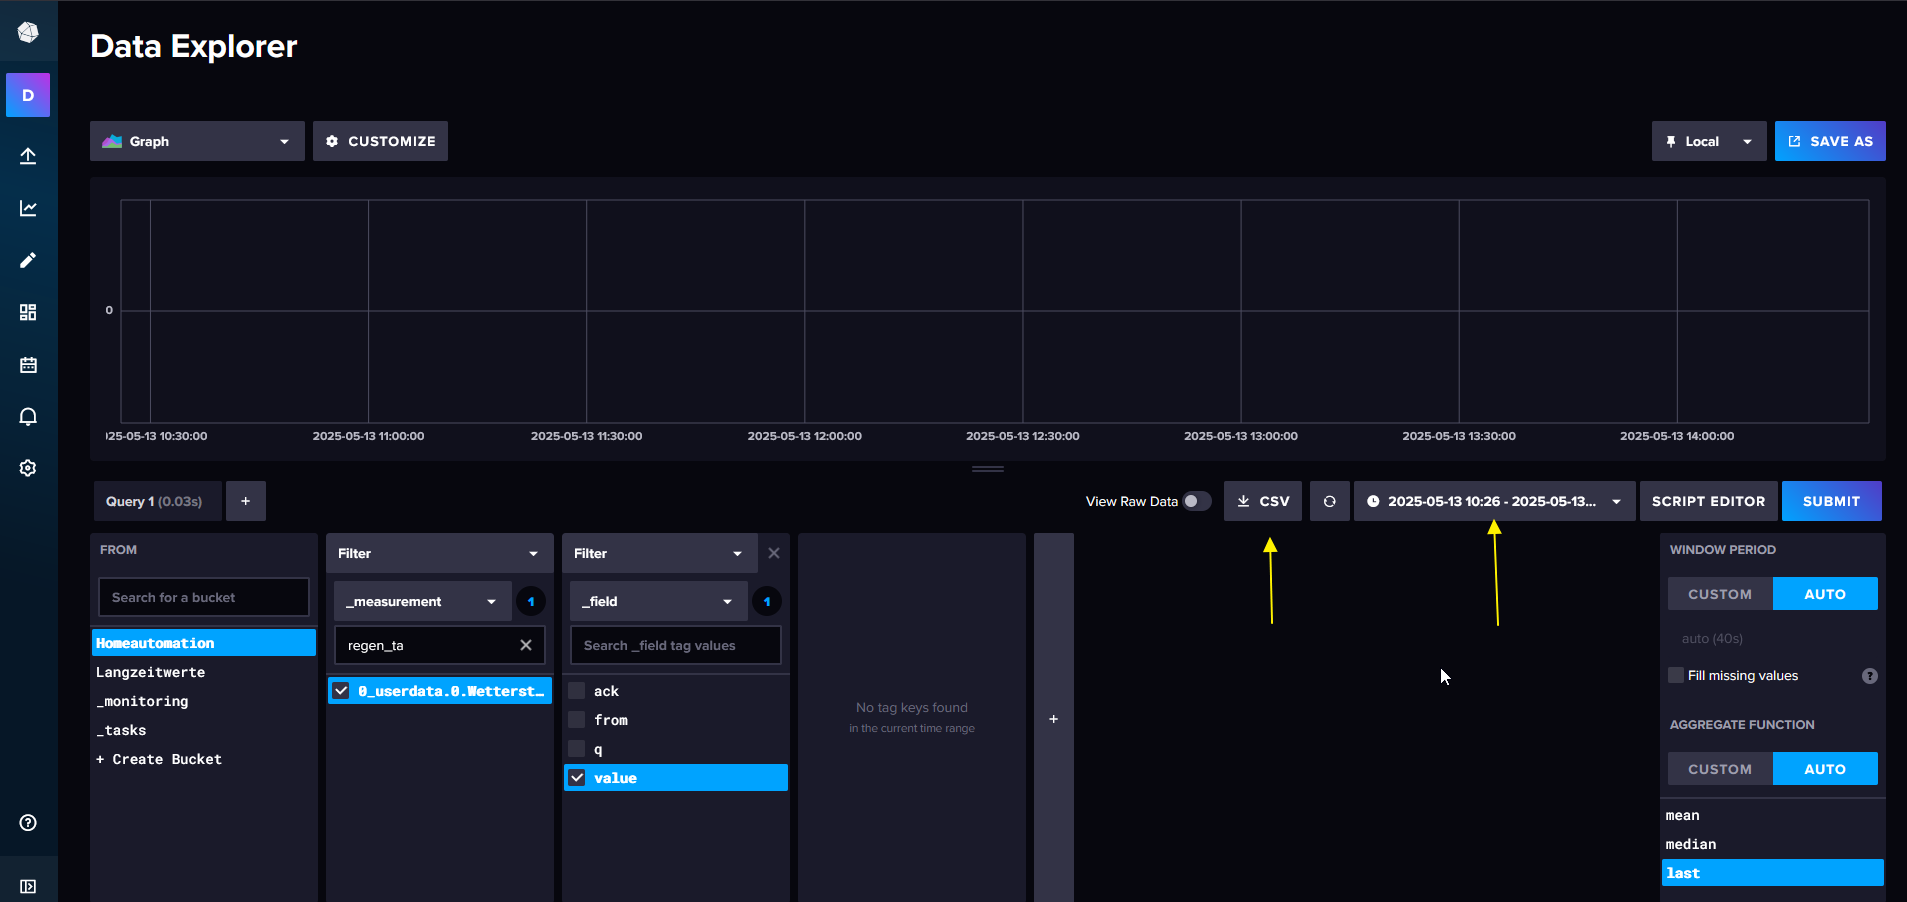Screen dimensions: 1907x902
Task: Open Load Data upload icon in sidebar
Action: 28,156
